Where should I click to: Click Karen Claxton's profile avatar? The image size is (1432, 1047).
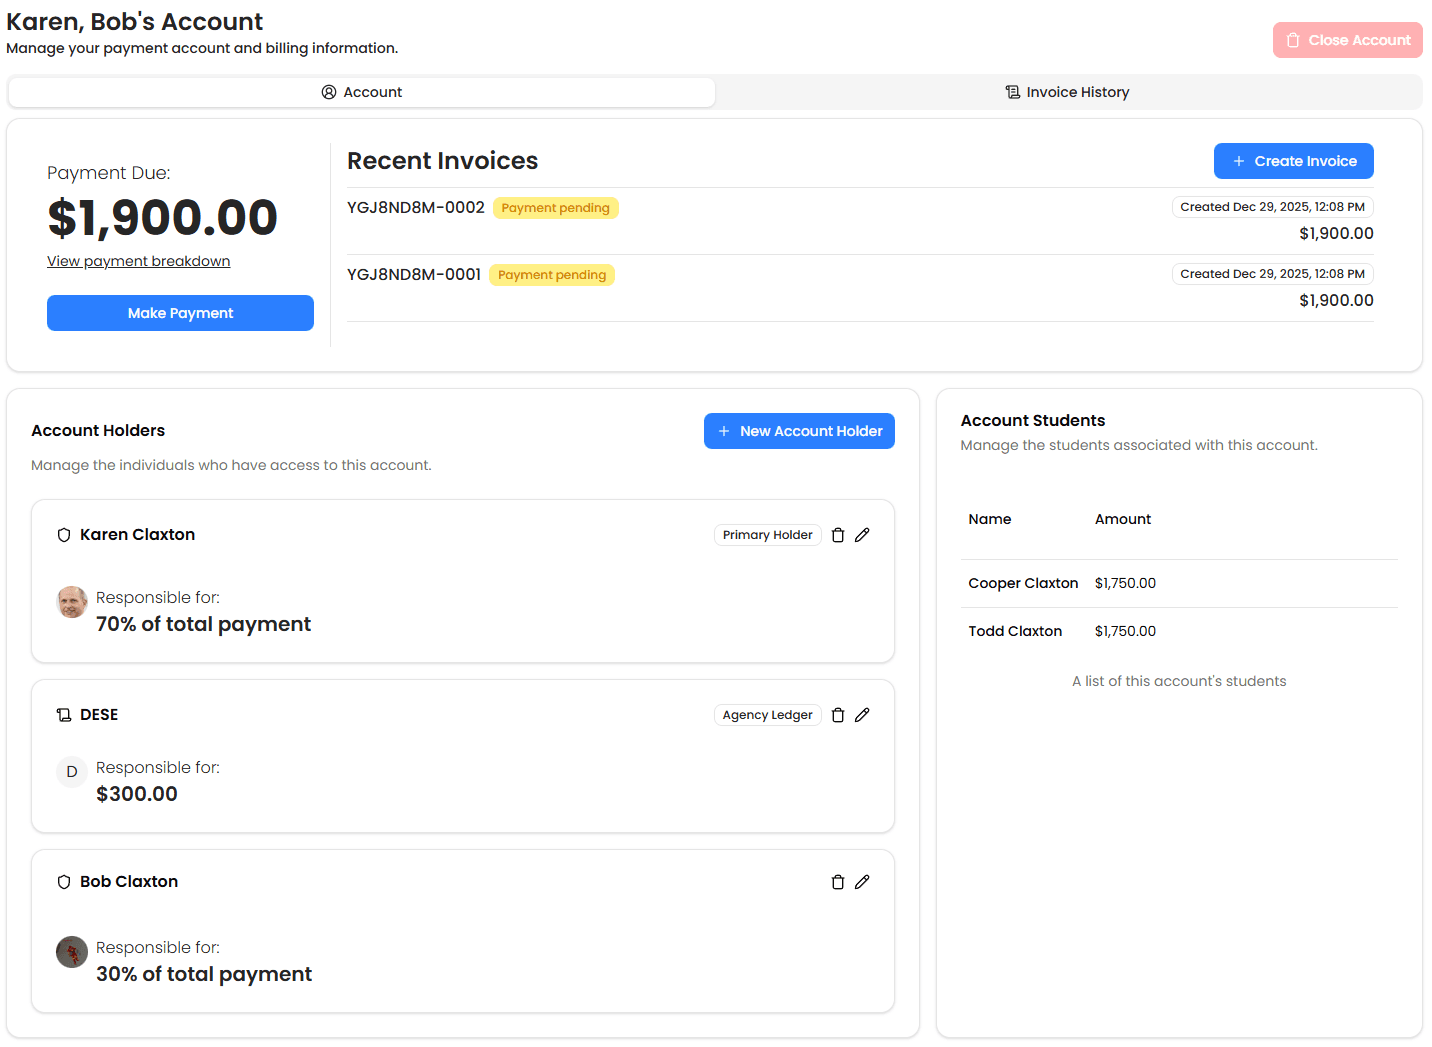(72, 602)
